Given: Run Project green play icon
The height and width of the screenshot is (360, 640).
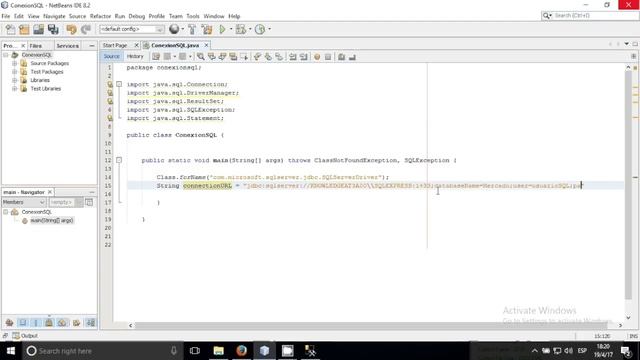Looking at the screenshot, I should pos(222,29).
